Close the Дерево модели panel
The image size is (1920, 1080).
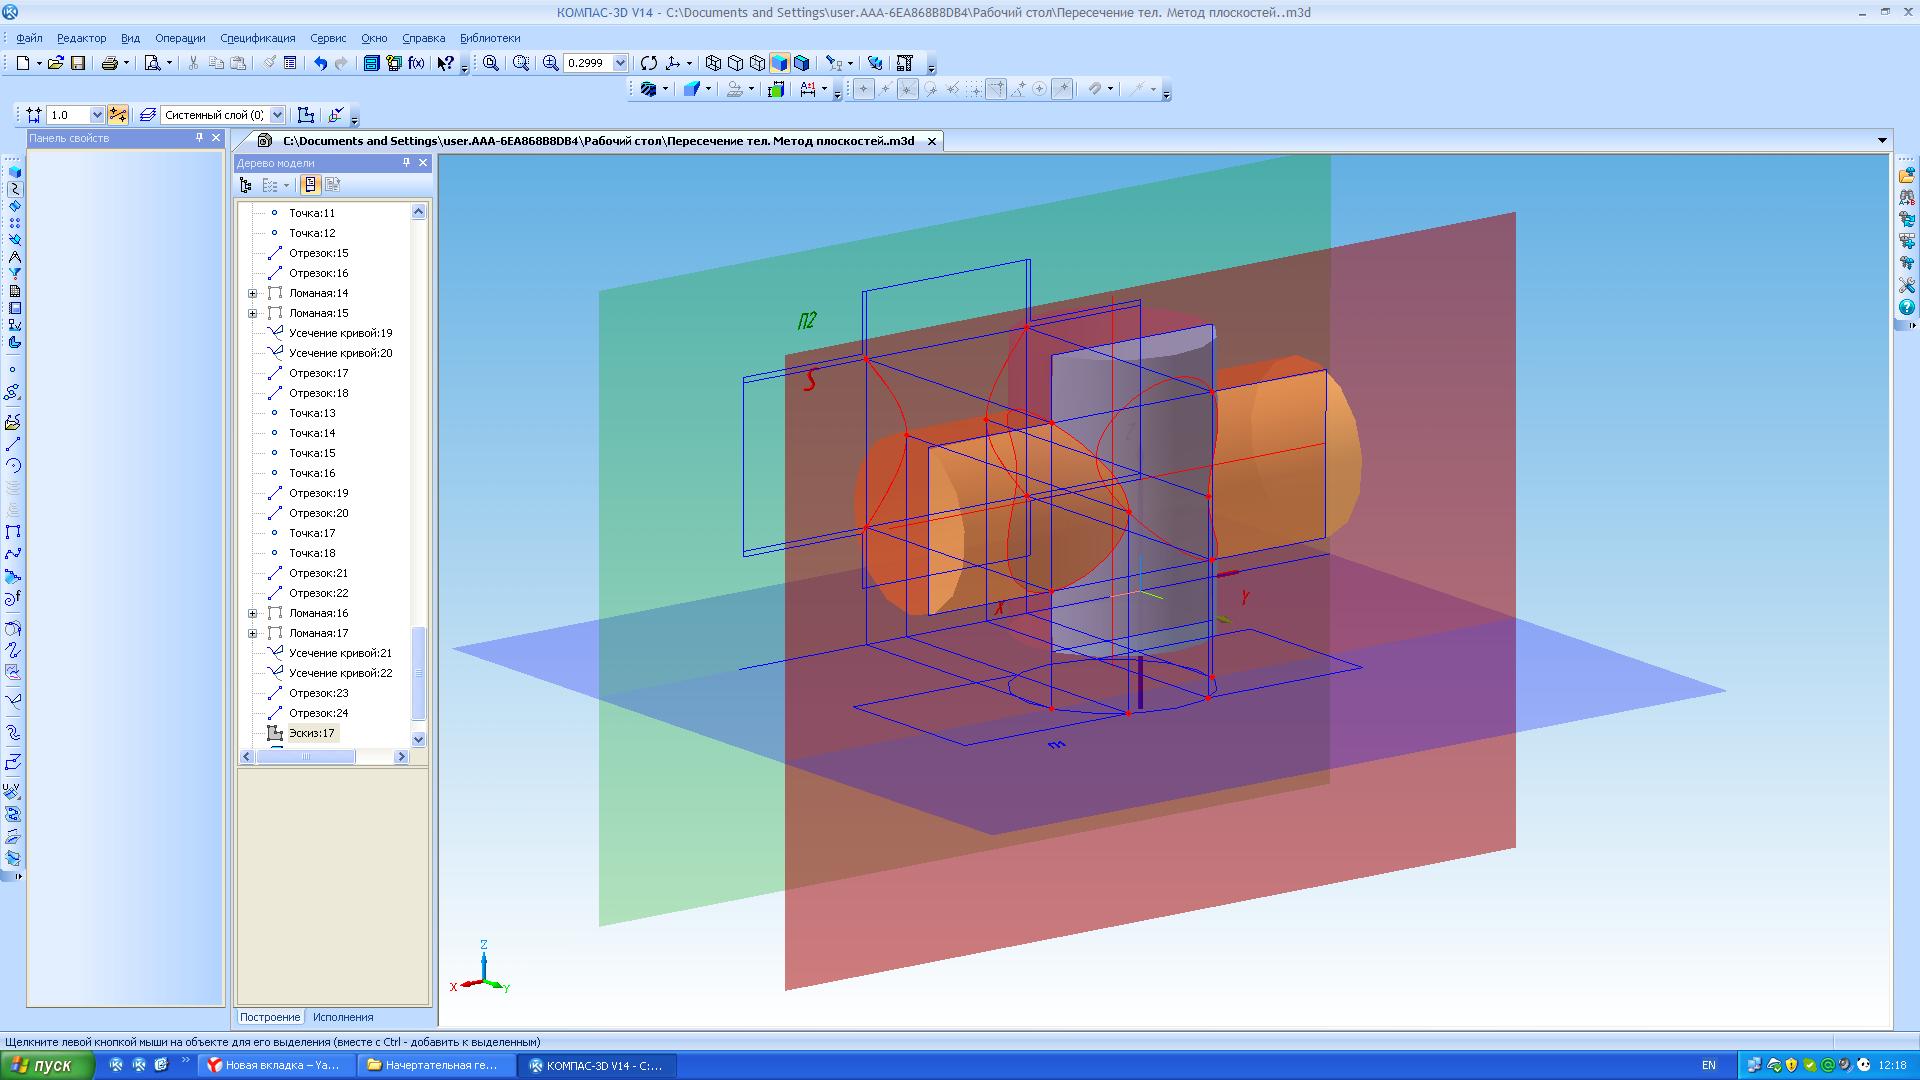(423, 163)
